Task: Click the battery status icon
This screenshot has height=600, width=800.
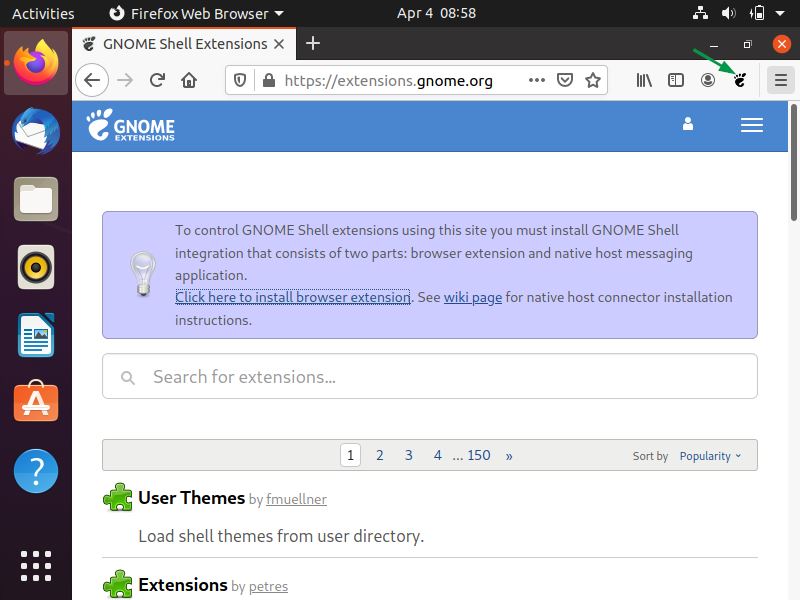Action: coord(757,13)
